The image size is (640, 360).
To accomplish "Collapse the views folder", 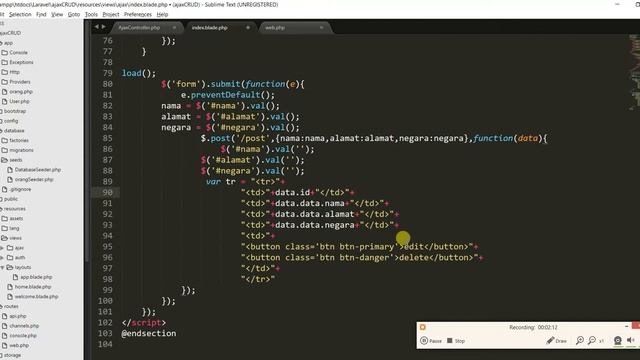I will pos(12,238).
